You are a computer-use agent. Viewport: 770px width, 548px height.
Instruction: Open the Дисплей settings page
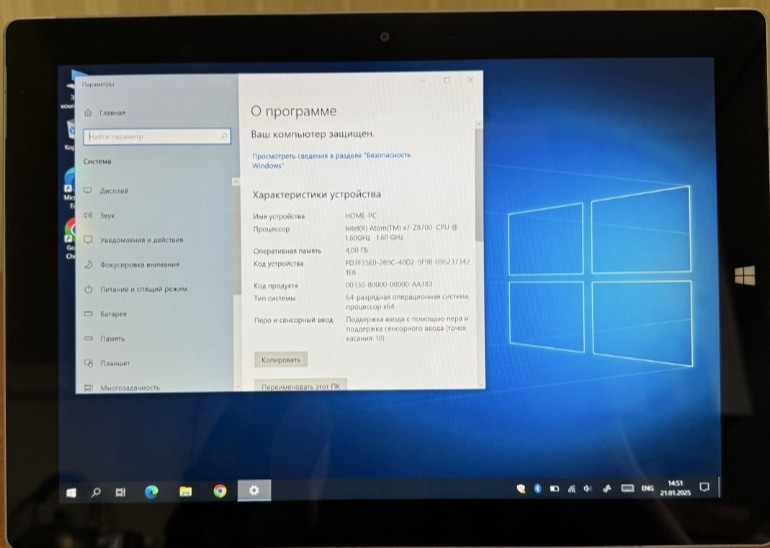107,191
